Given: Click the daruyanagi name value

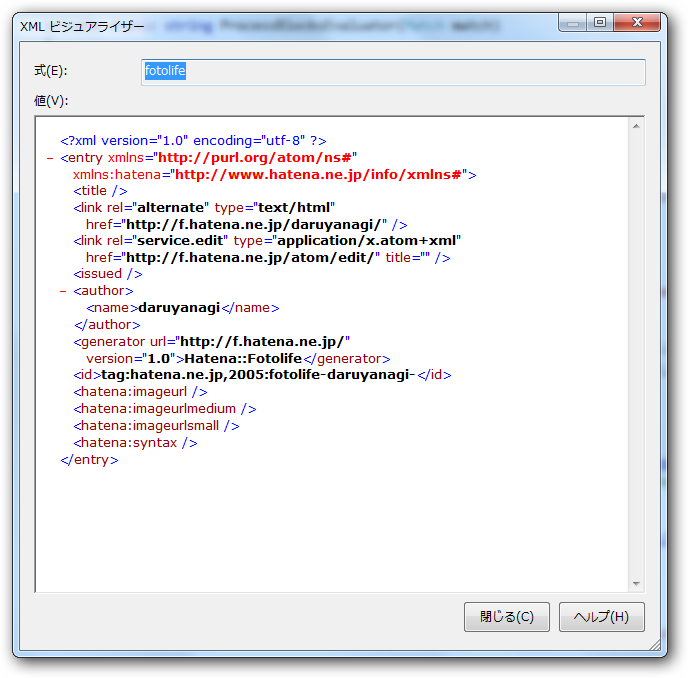Looking at the screenshot, I should click(179, 308).
